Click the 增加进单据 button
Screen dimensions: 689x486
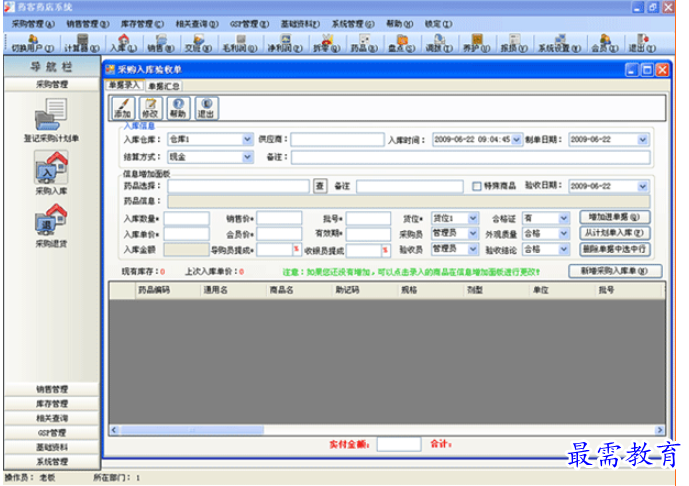point(614,217)
